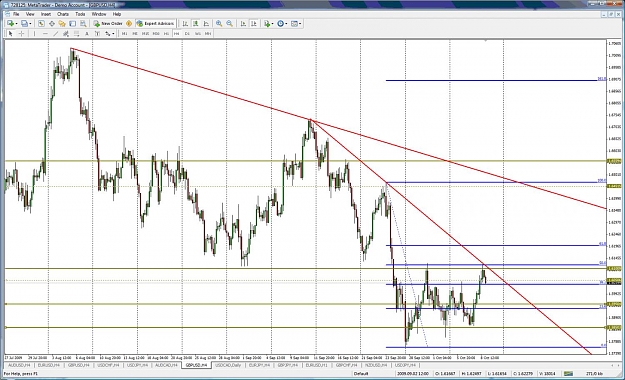The height and width of the screenshot is (380, 625).
Task: Set timeframe to W1
Action: (x=198, y=33)
